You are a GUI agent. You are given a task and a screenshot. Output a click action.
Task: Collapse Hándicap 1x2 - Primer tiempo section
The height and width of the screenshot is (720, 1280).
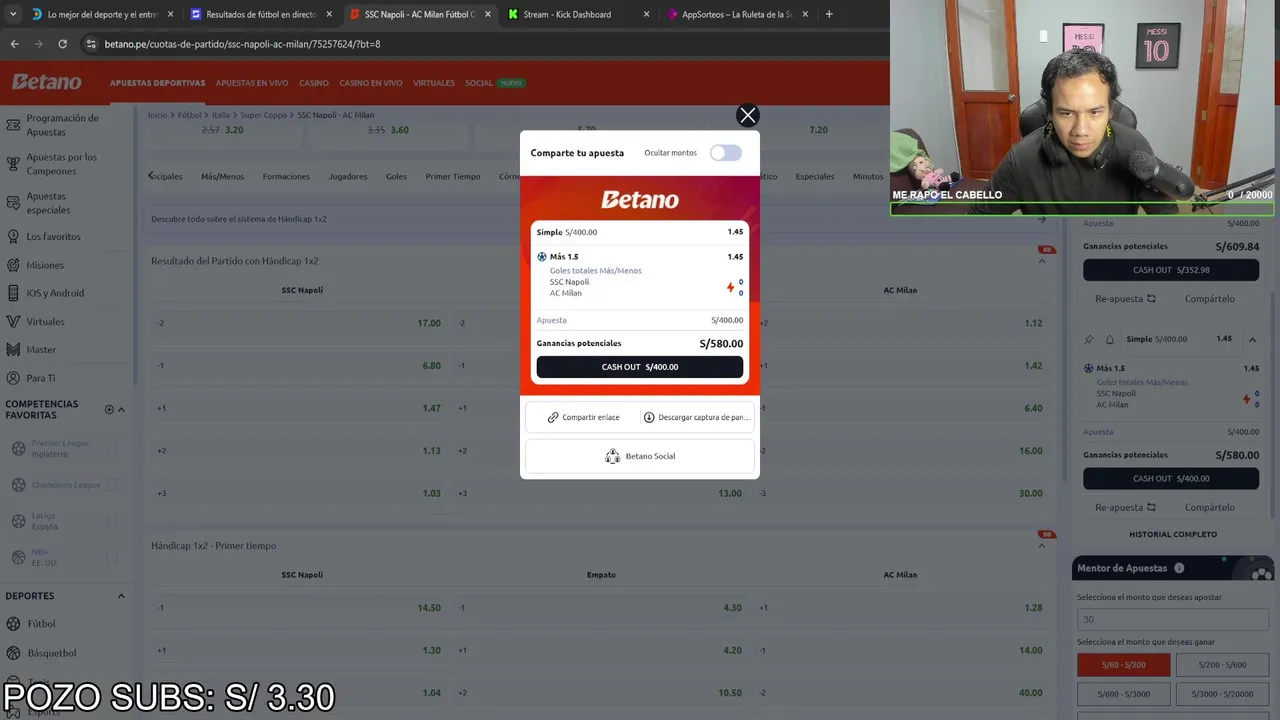[x=1041, y=546]
